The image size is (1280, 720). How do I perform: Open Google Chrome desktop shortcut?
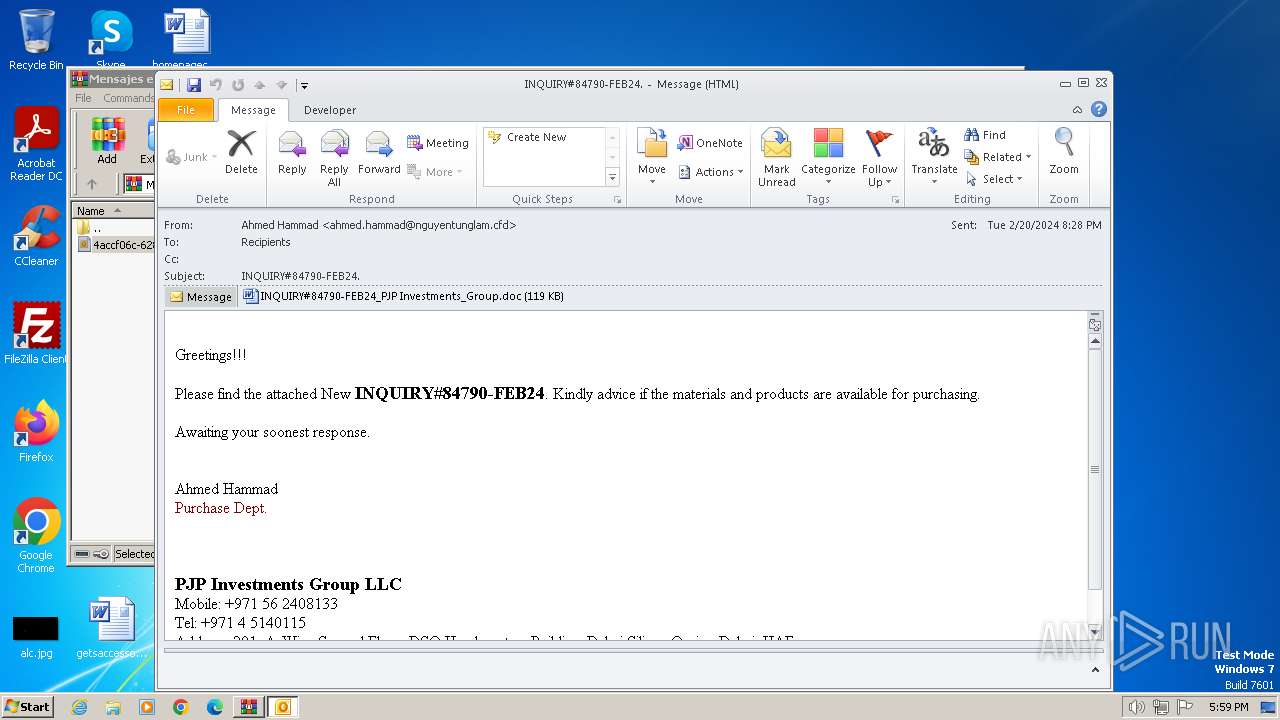coord(36,536)
